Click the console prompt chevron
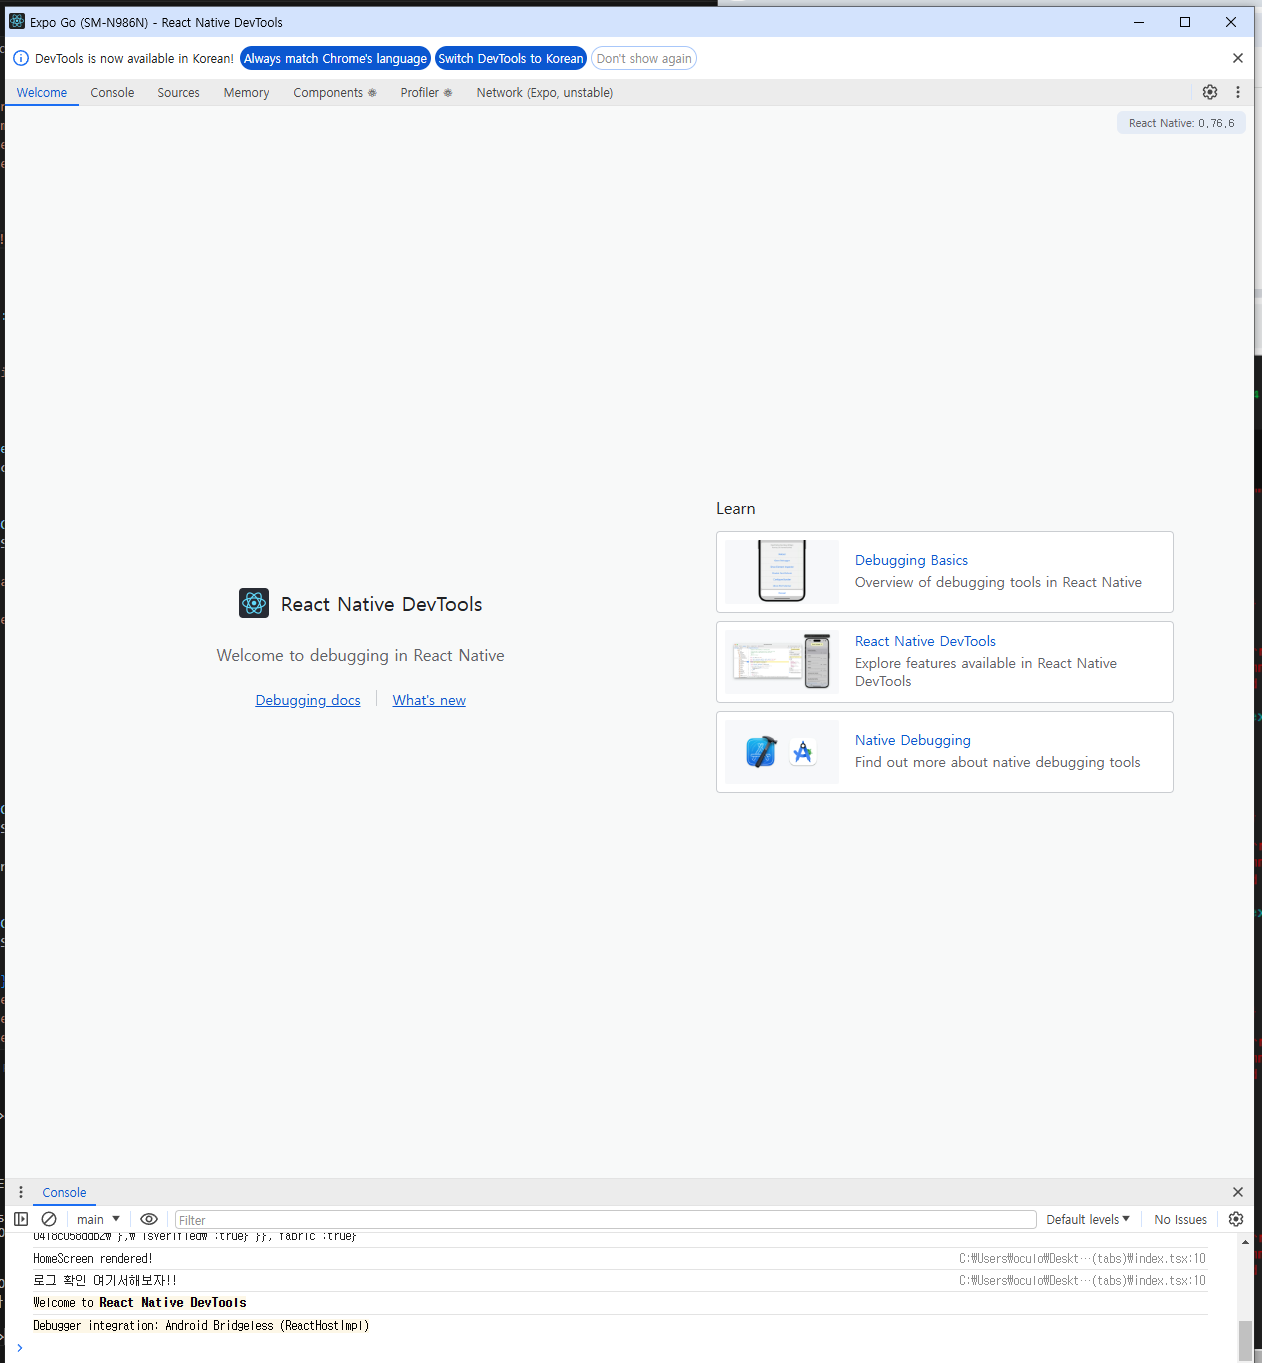 (19, 1347)
